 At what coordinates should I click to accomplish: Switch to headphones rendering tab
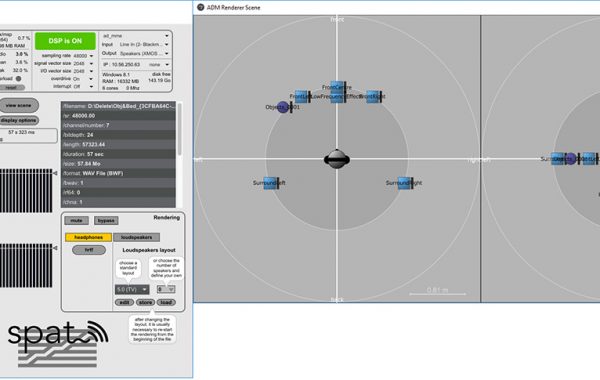(88, 237)
